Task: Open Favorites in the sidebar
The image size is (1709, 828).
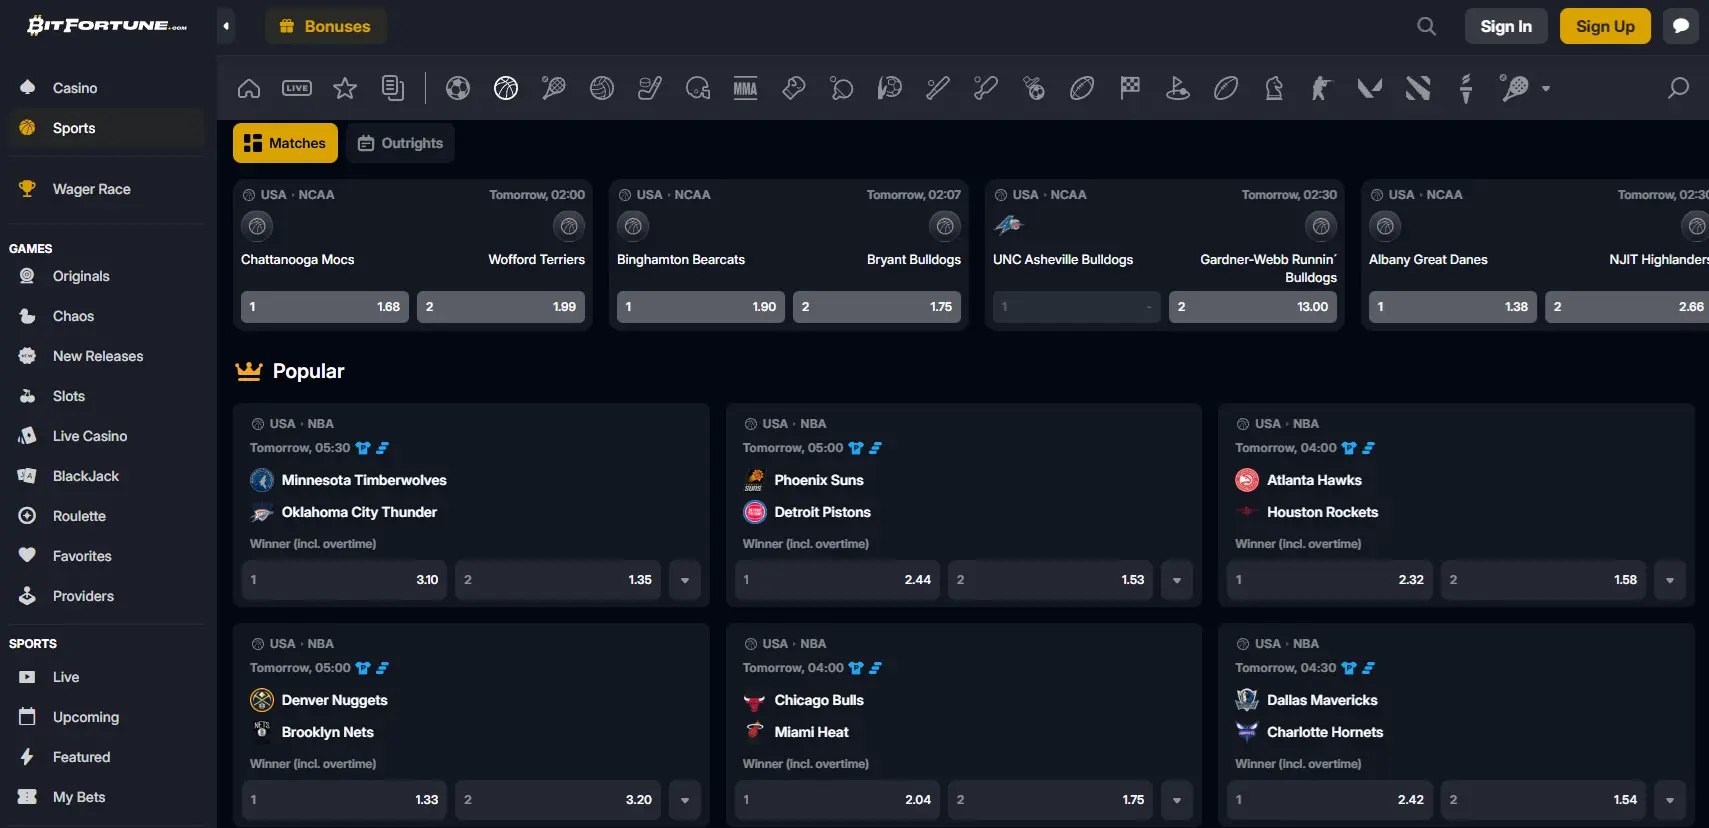Action: 106,556
